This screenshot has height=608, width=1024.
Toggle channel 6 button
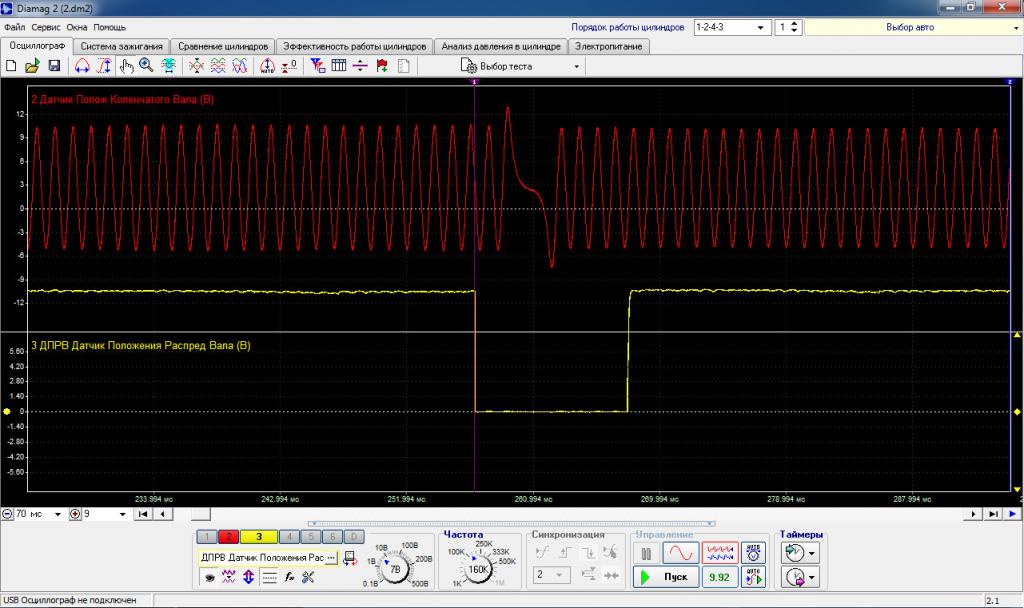pos(332,537)
